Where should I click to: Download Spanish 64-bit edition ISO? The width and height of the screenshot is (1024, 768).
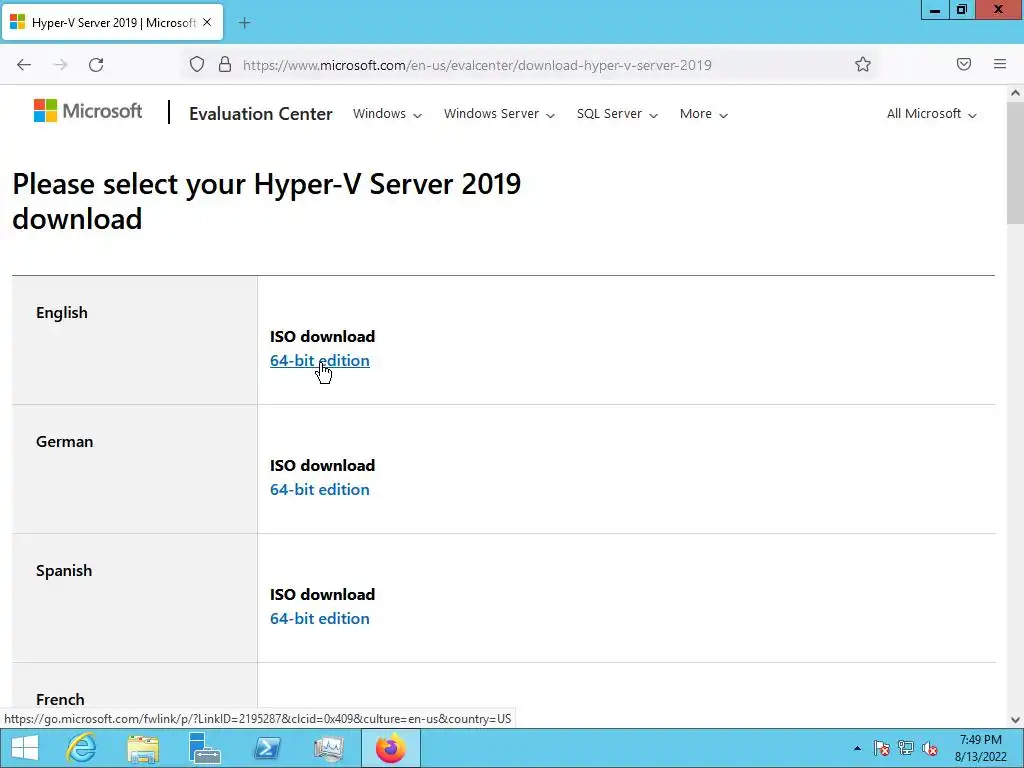tap(319, 618)
